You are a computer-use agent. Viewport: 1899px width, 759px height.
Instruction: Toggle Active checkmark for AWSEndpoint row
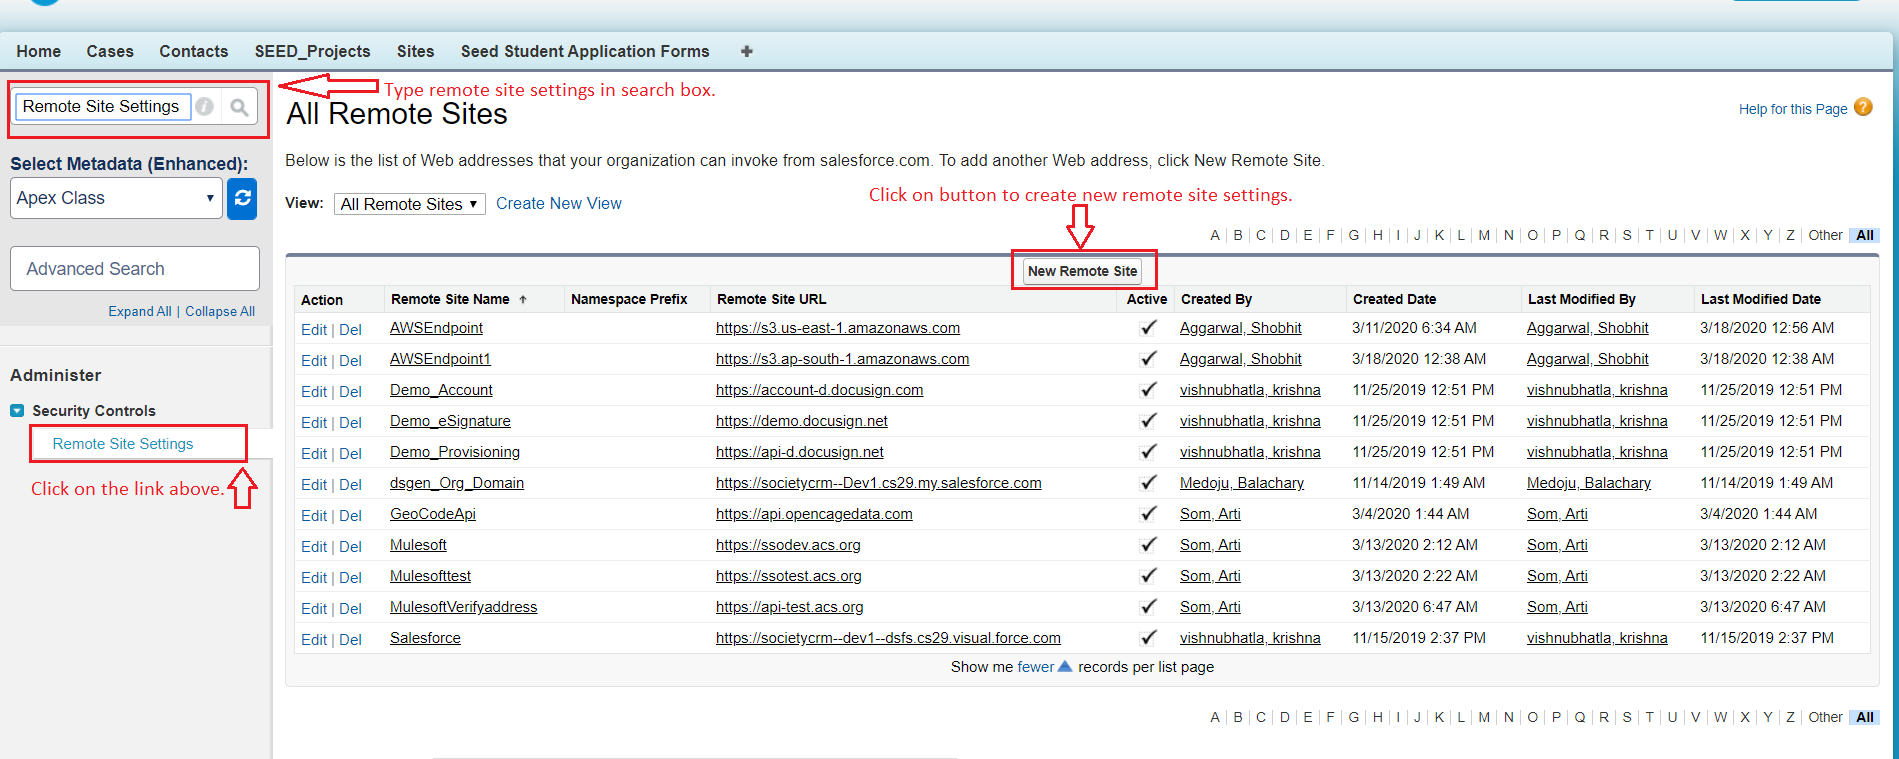pyautogui.click(x=1148, y=327)
